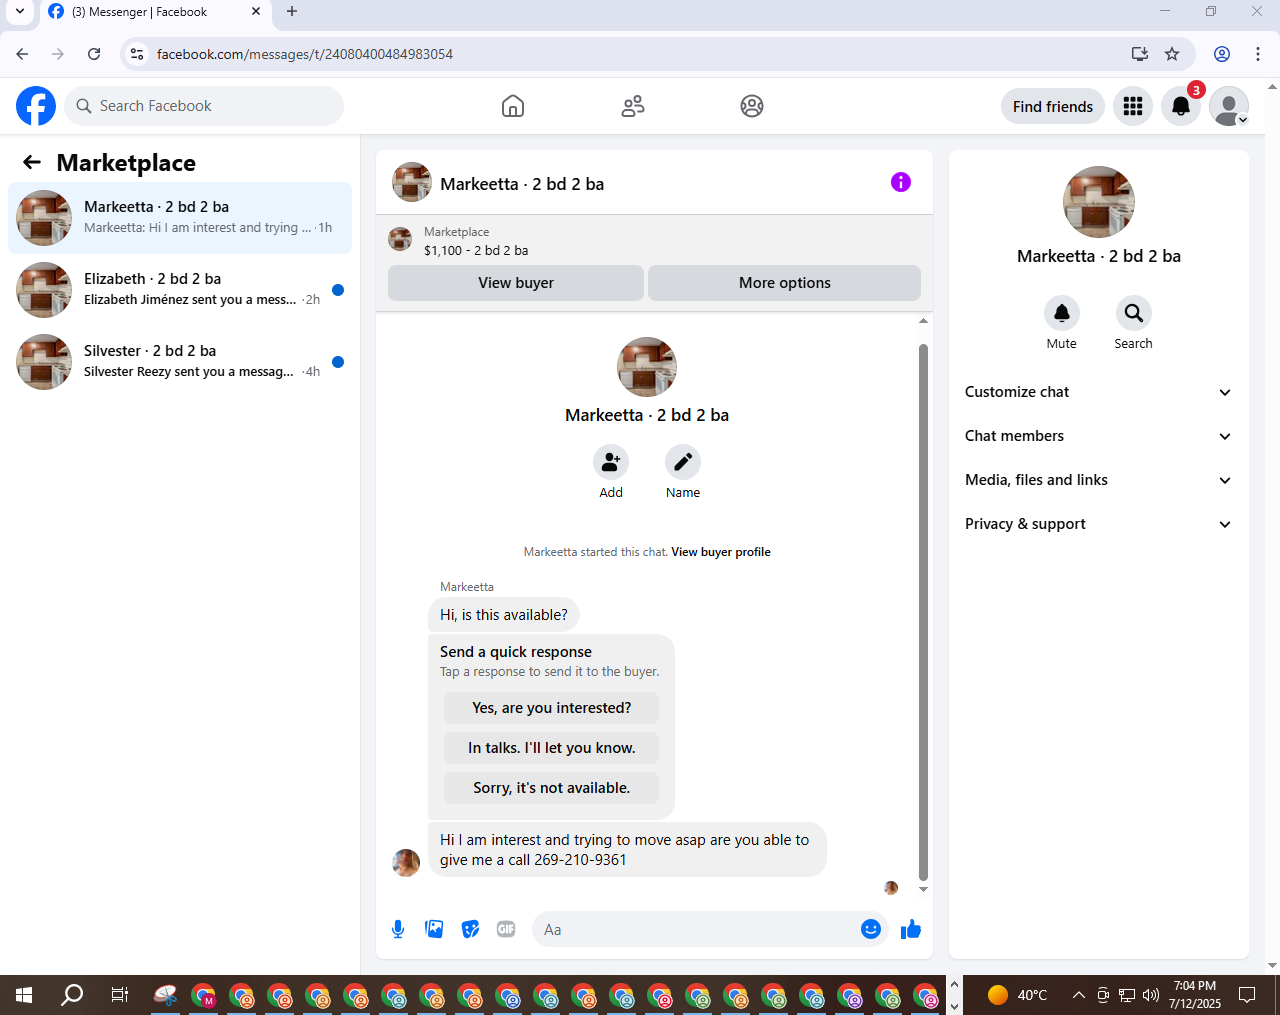This screenshot has height=1015, width=1280.
Task: Expand the Chat members section
Action: 1099,436
